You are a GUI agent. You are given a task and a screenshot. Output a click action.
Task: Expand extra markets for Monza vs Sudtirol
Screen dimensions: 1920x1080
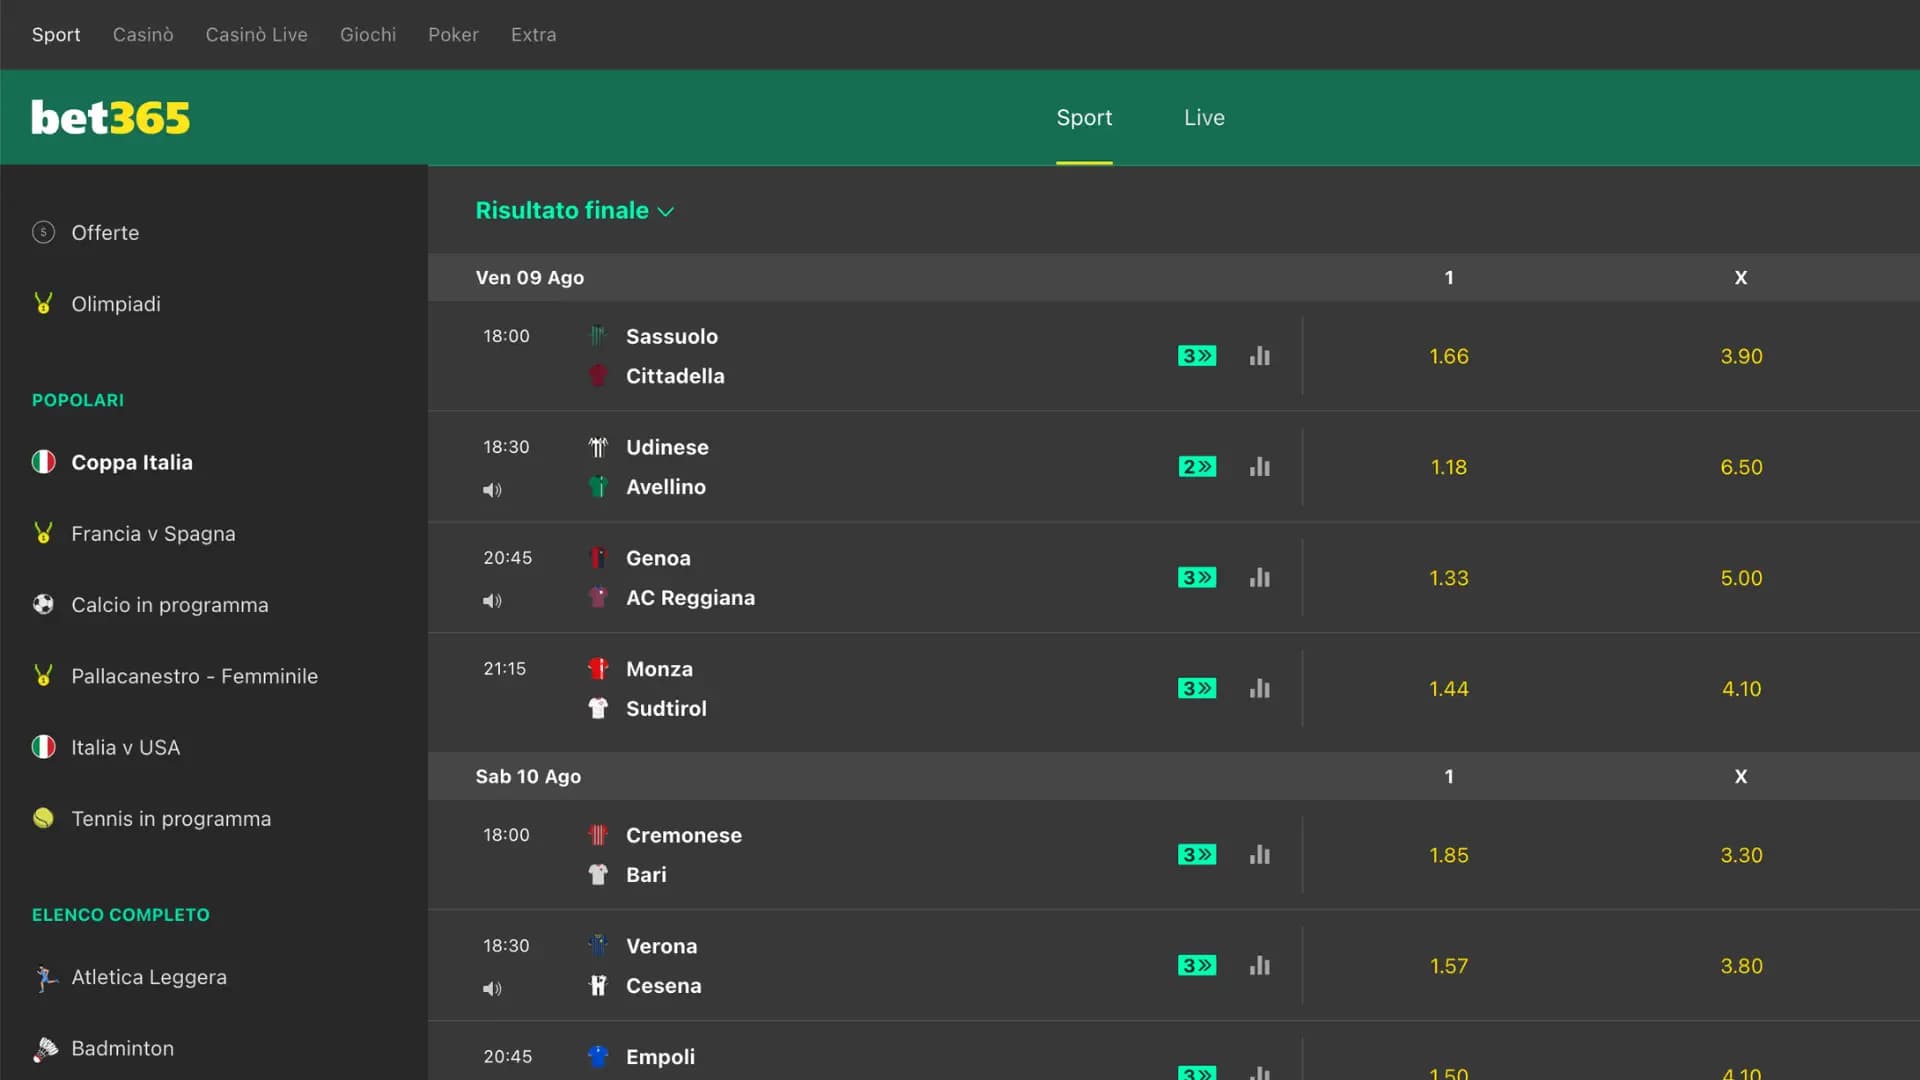coord(1196,688)
